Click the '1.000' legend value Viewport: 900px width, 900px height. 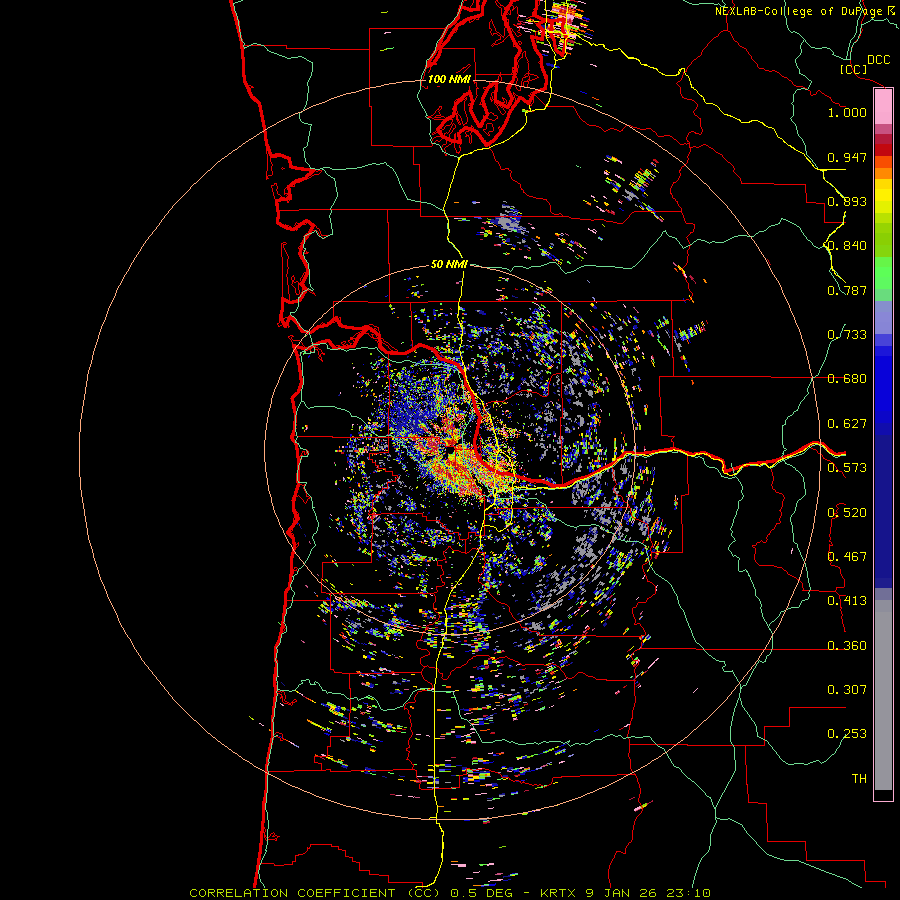coord(847,112)
